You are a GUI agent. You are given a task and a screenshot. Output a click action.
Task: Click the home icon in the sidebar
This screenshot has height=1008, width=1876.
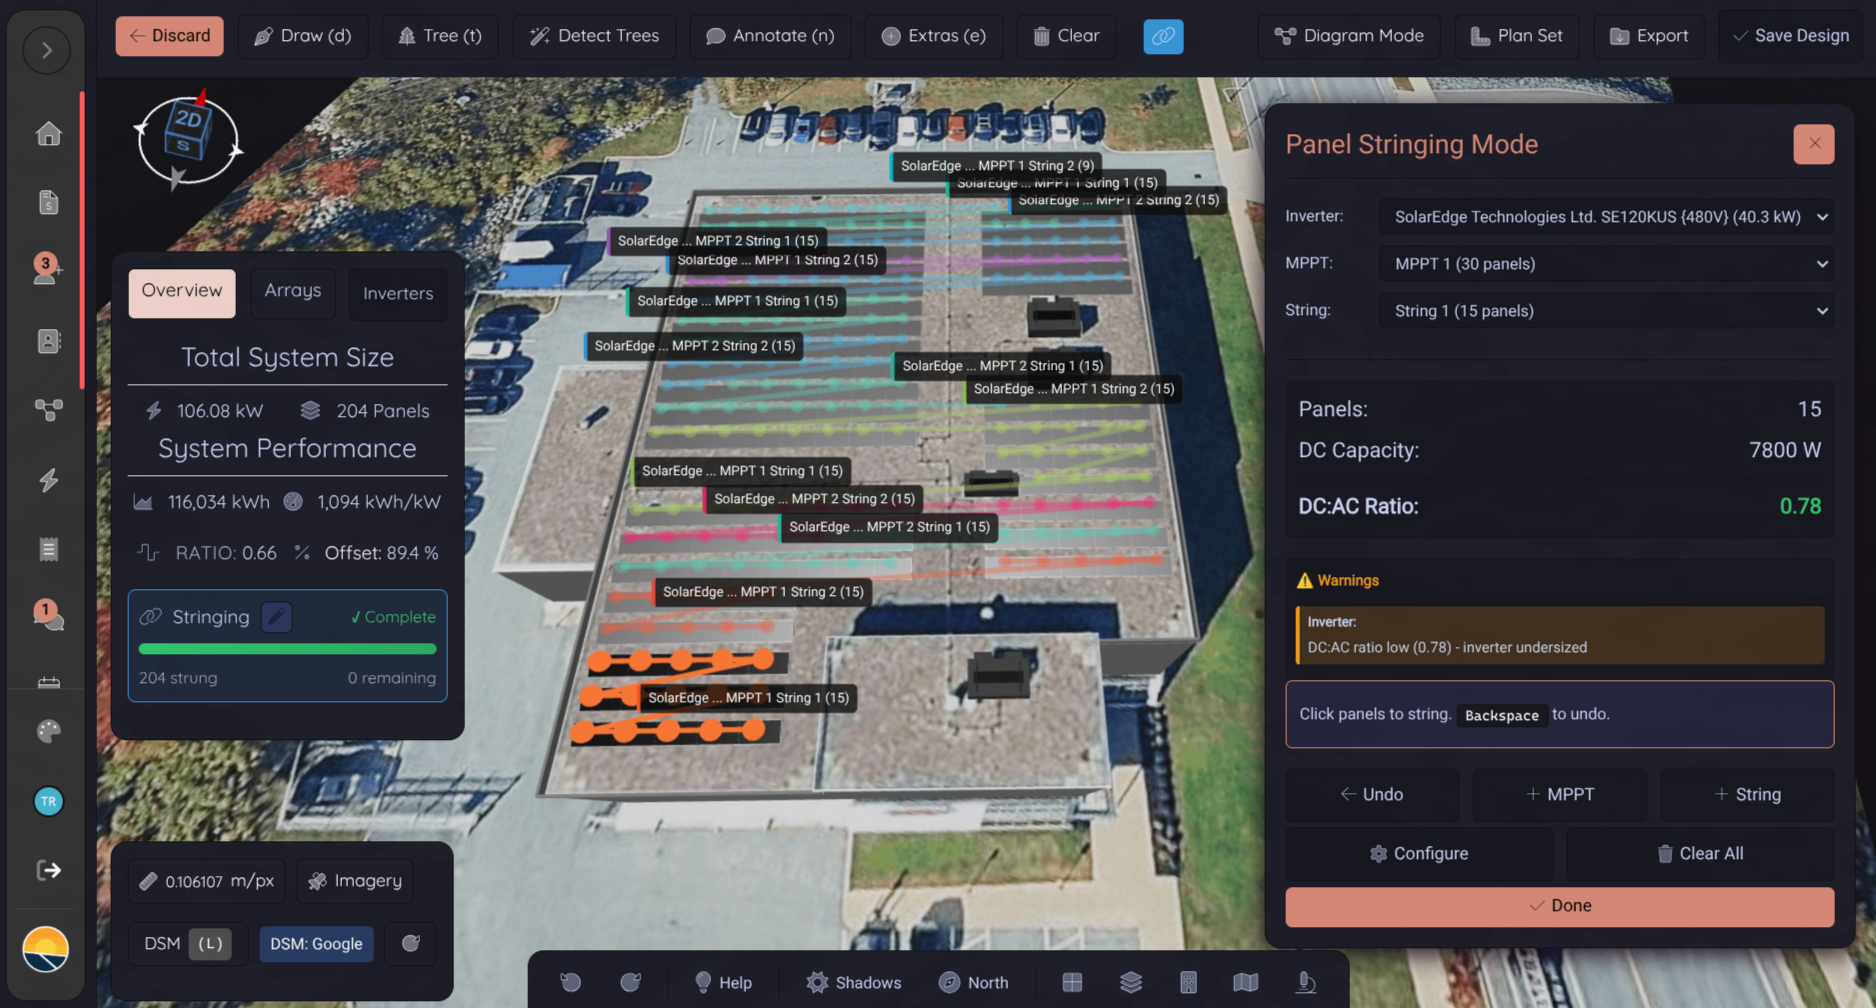(x=48, y=134)
